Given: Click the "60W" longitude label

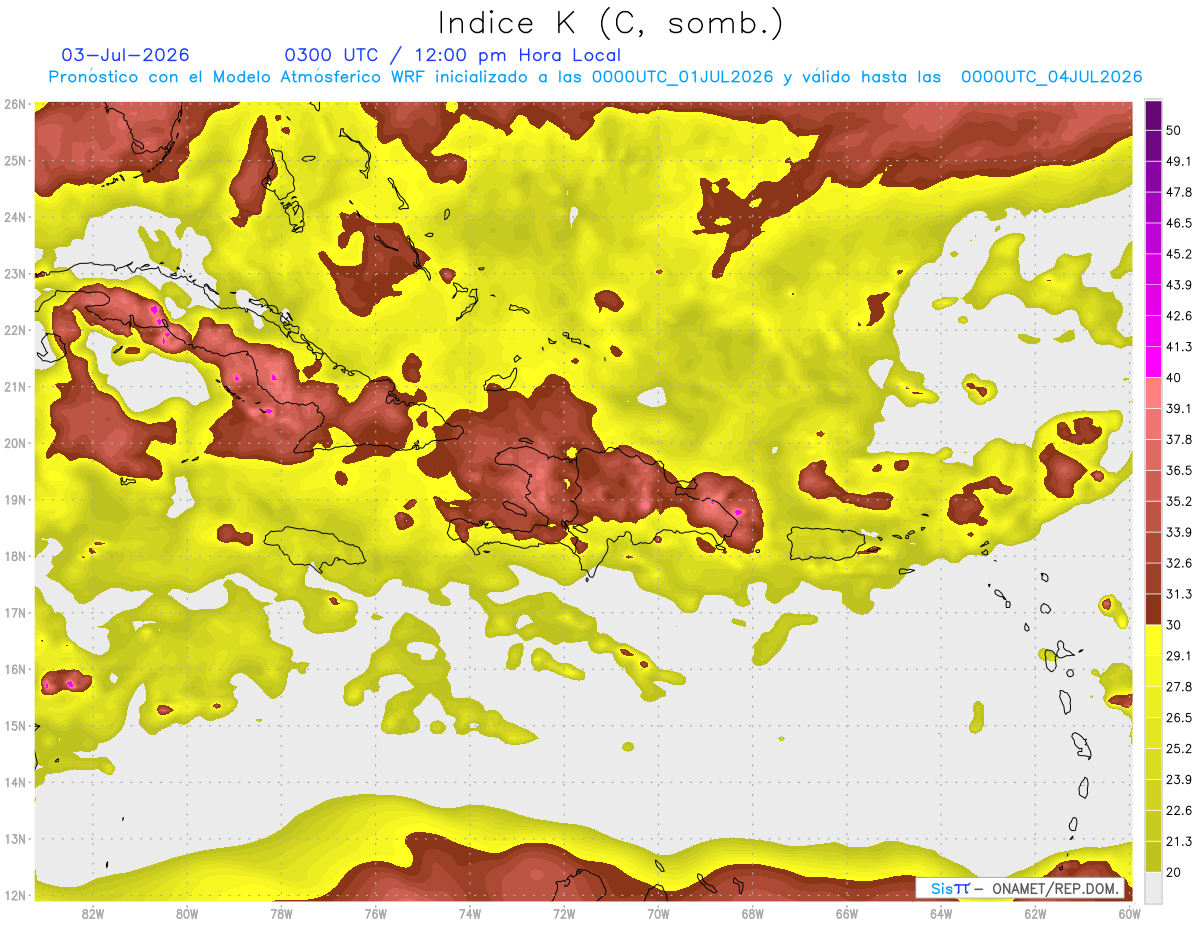Looking at the screenshot, I should (1130, 914).
